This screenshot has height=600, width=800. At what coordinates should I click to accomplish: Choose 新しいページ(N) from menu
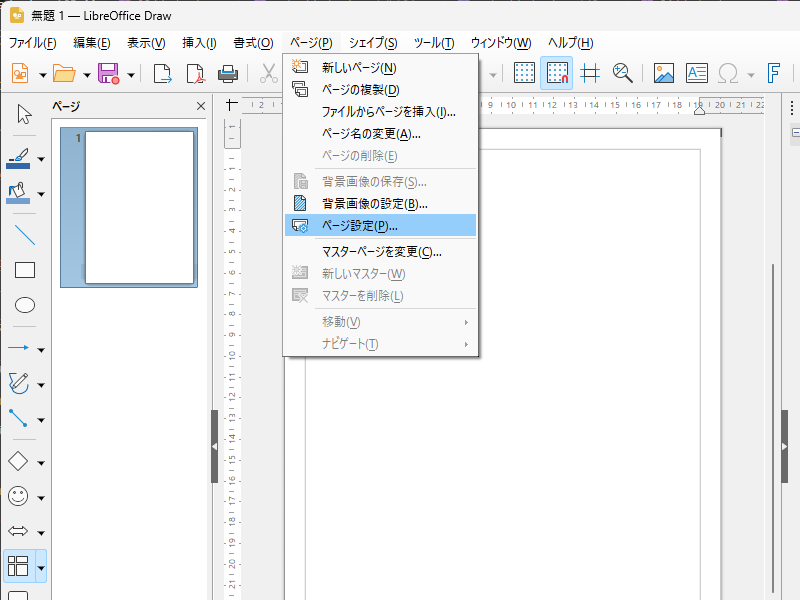click(381, 68)
